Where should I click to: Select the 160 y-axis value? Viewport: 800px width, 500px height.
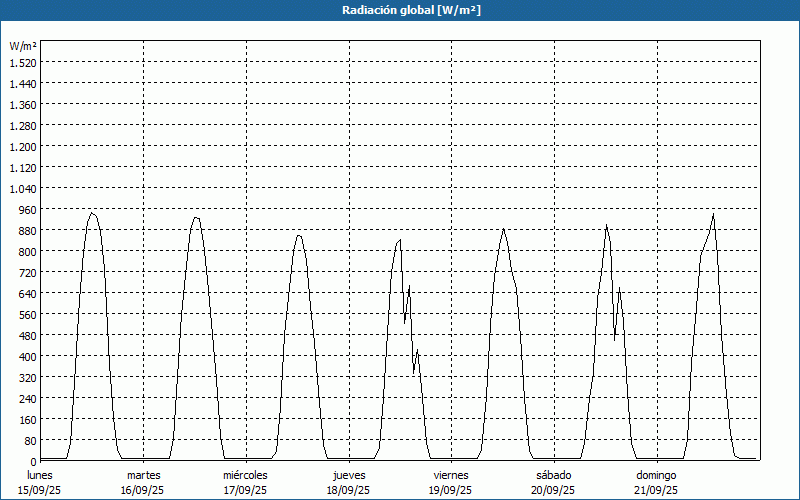point(28,420)
